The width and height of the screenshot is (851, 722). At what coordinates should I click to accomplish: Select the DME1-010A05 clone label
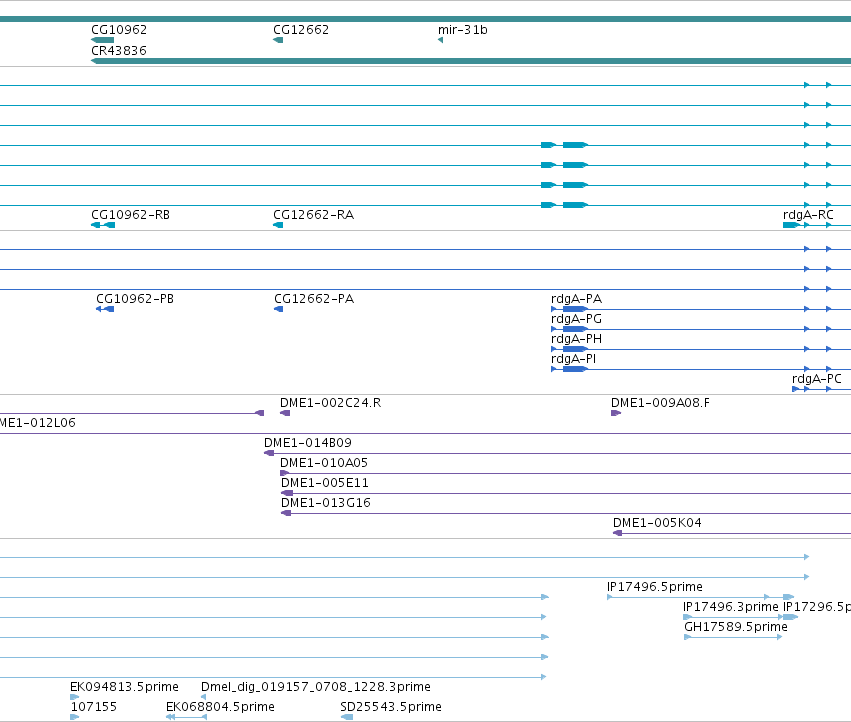click(323, 463)
